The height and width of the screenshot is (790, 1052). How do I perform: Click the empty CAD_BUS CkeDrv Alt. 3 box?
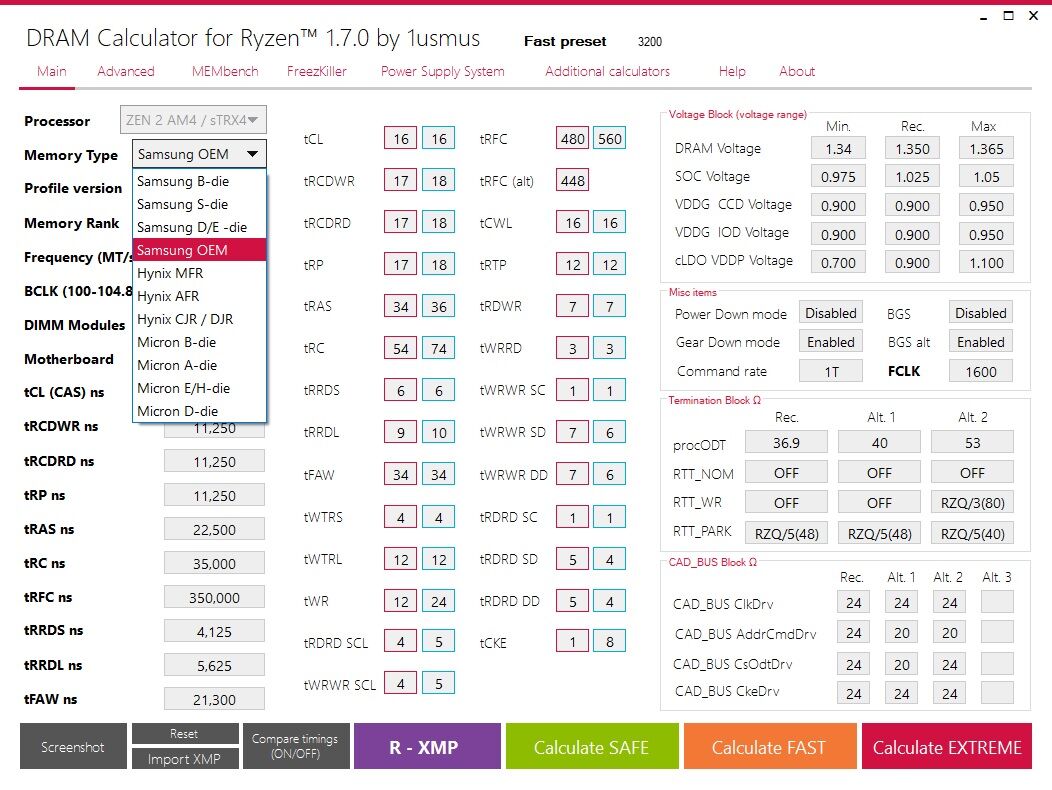click(997, 693)
